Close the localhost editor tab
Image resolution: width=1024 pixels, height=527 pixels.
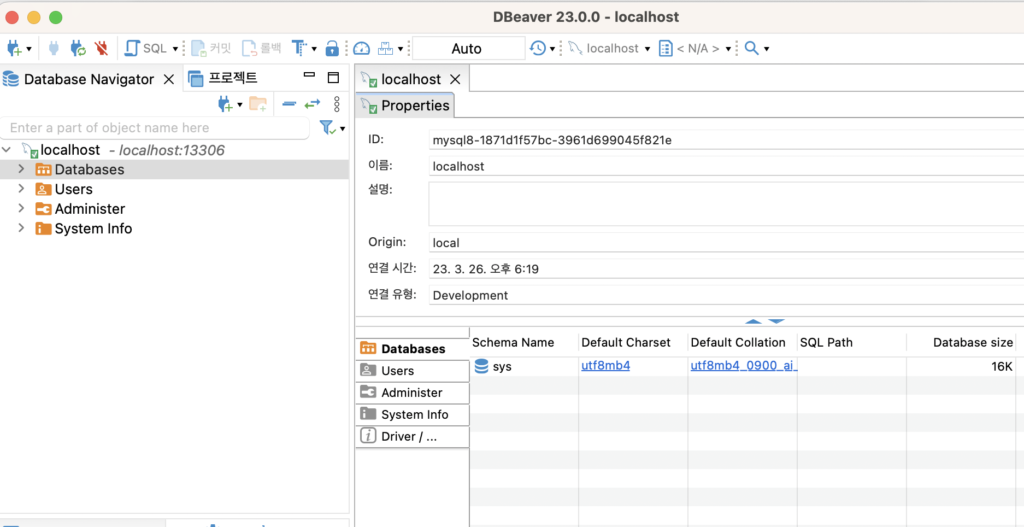(456, 80)
